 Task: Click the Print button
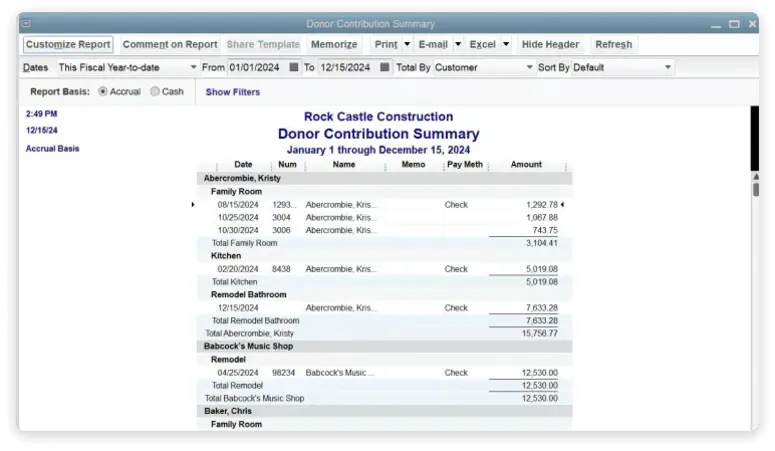pos(386,45)
